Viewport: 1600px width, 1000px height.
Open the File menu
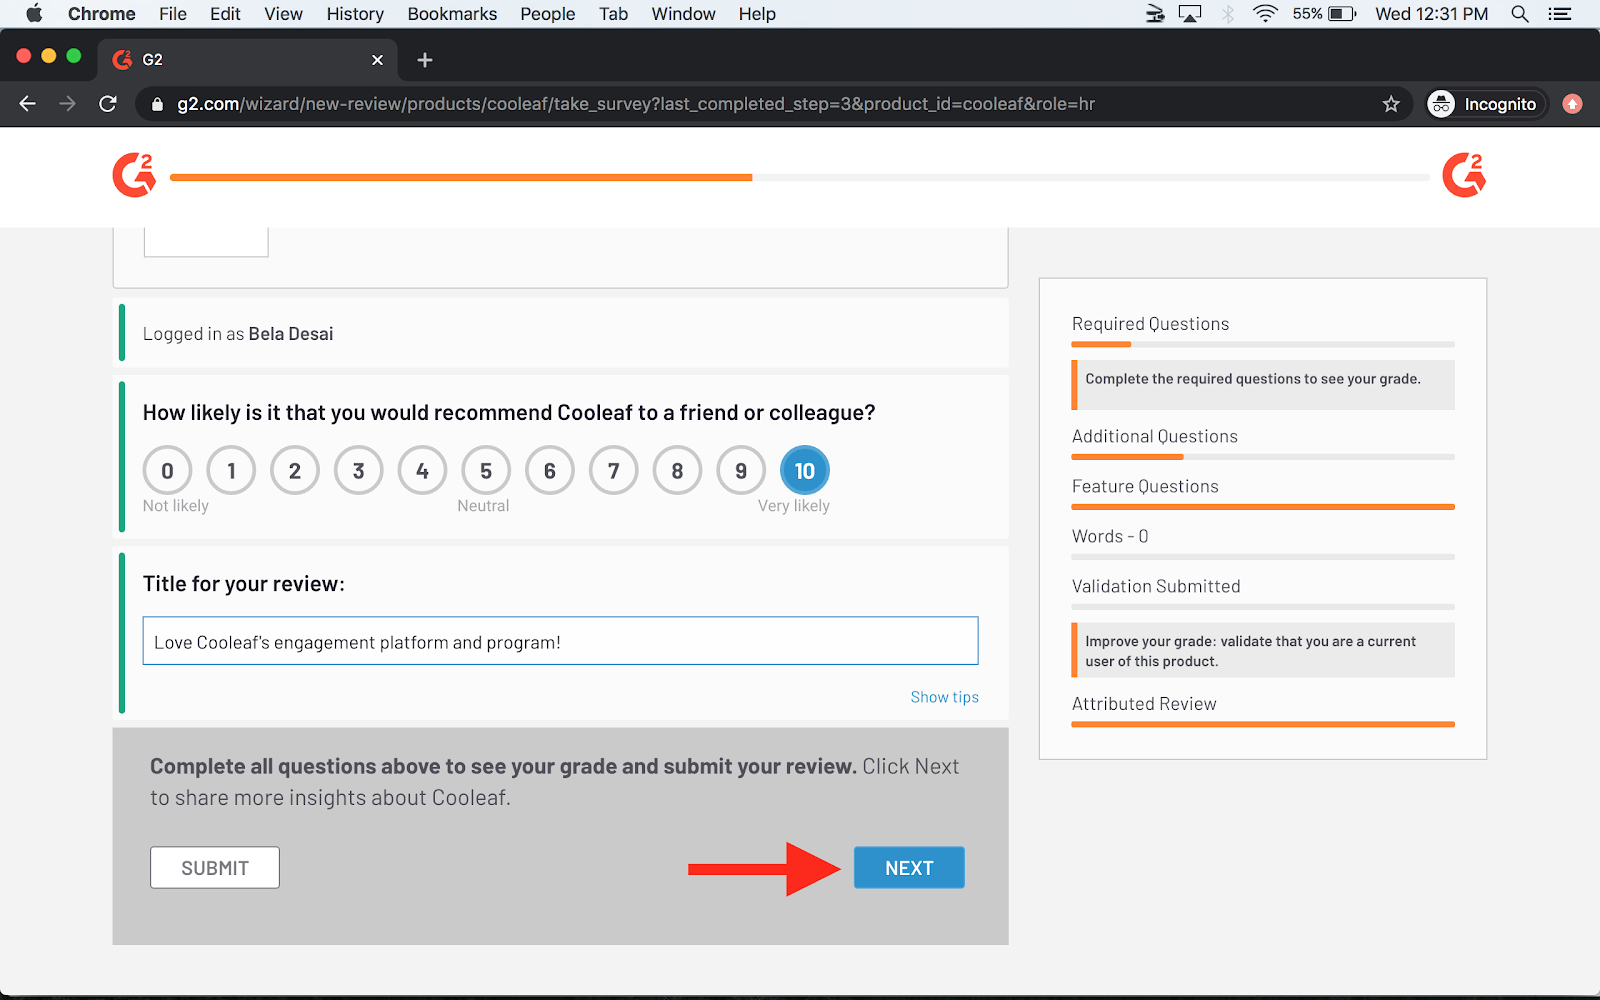point(173,14)
